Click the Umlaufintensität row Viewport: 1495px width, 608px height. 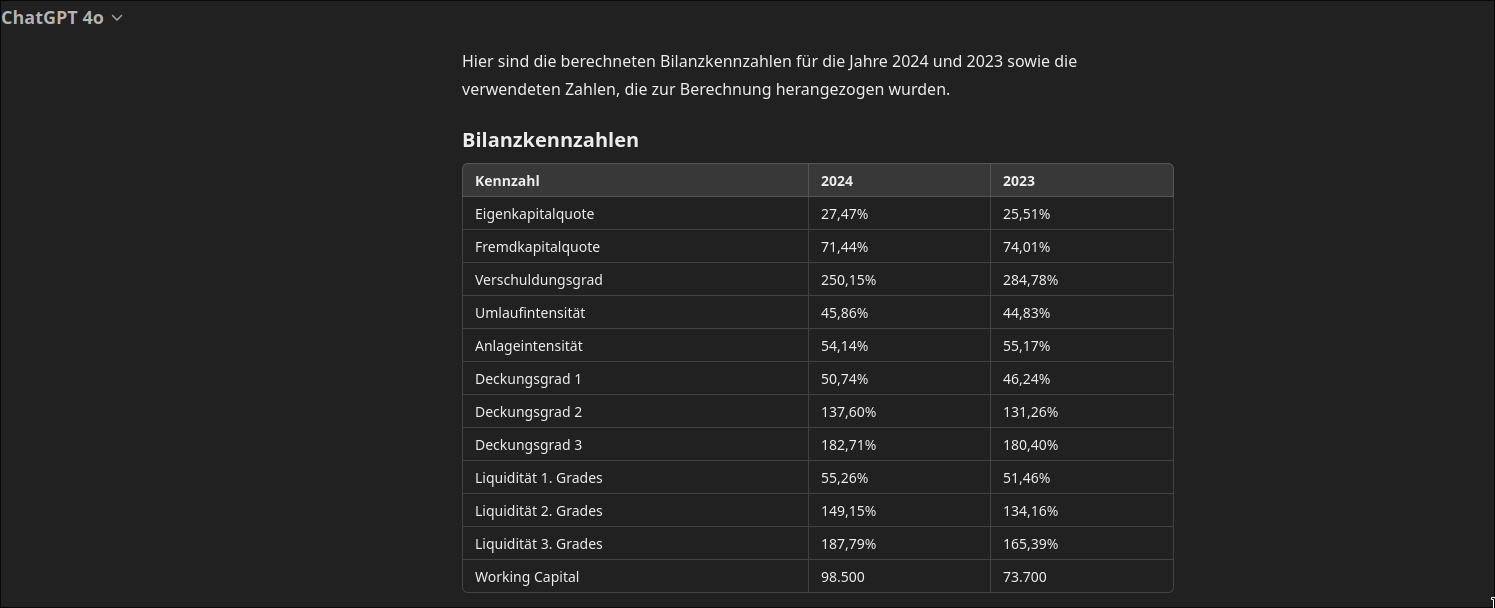tap(531, 312)
